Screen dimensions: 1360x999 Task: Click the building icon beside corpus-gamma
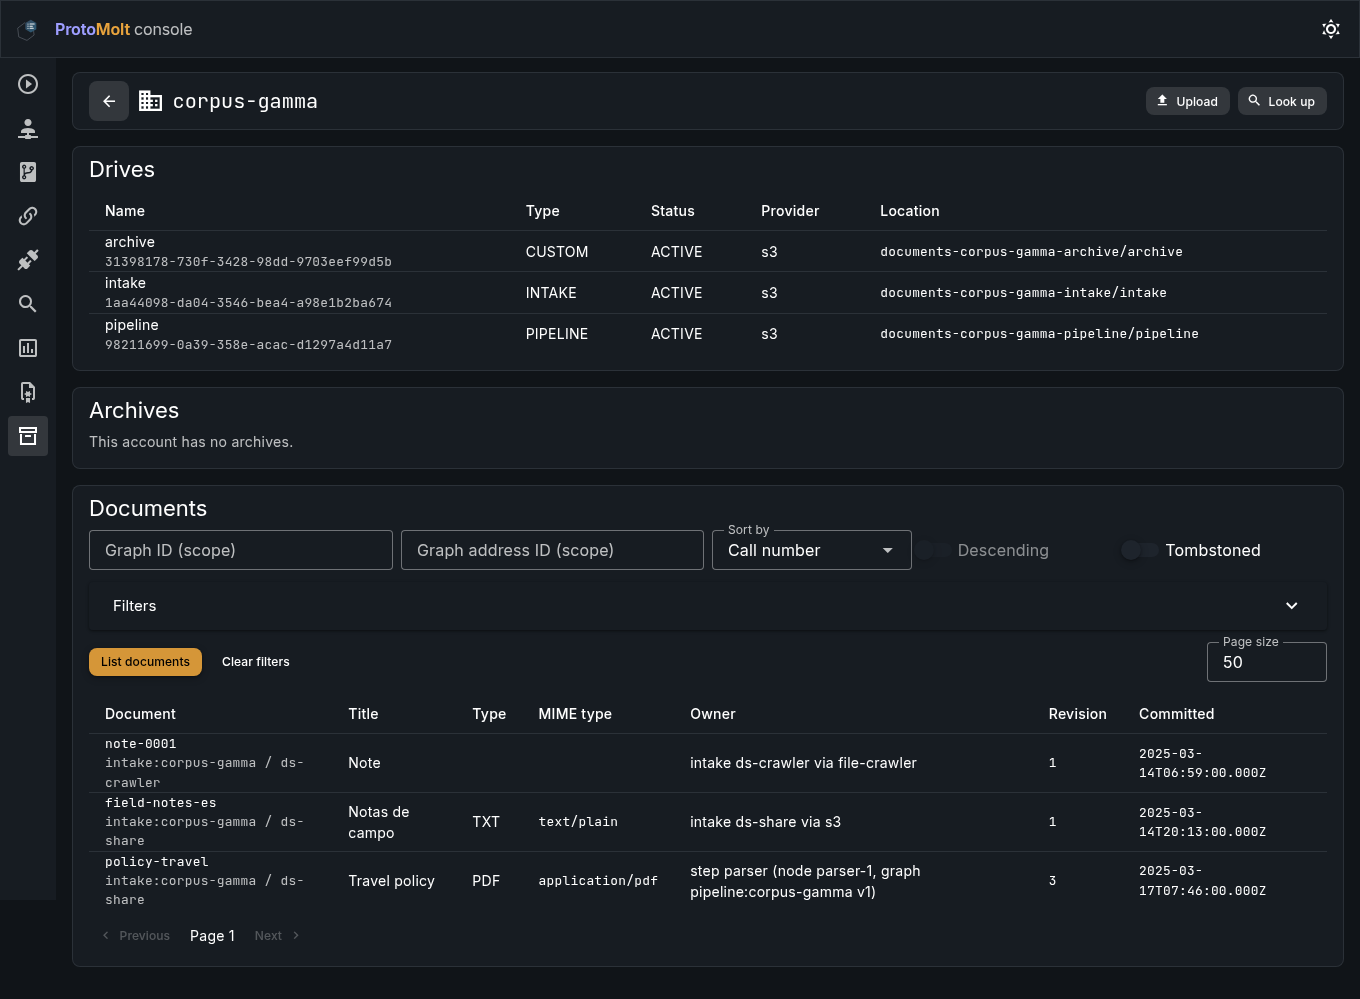(150, 101)
